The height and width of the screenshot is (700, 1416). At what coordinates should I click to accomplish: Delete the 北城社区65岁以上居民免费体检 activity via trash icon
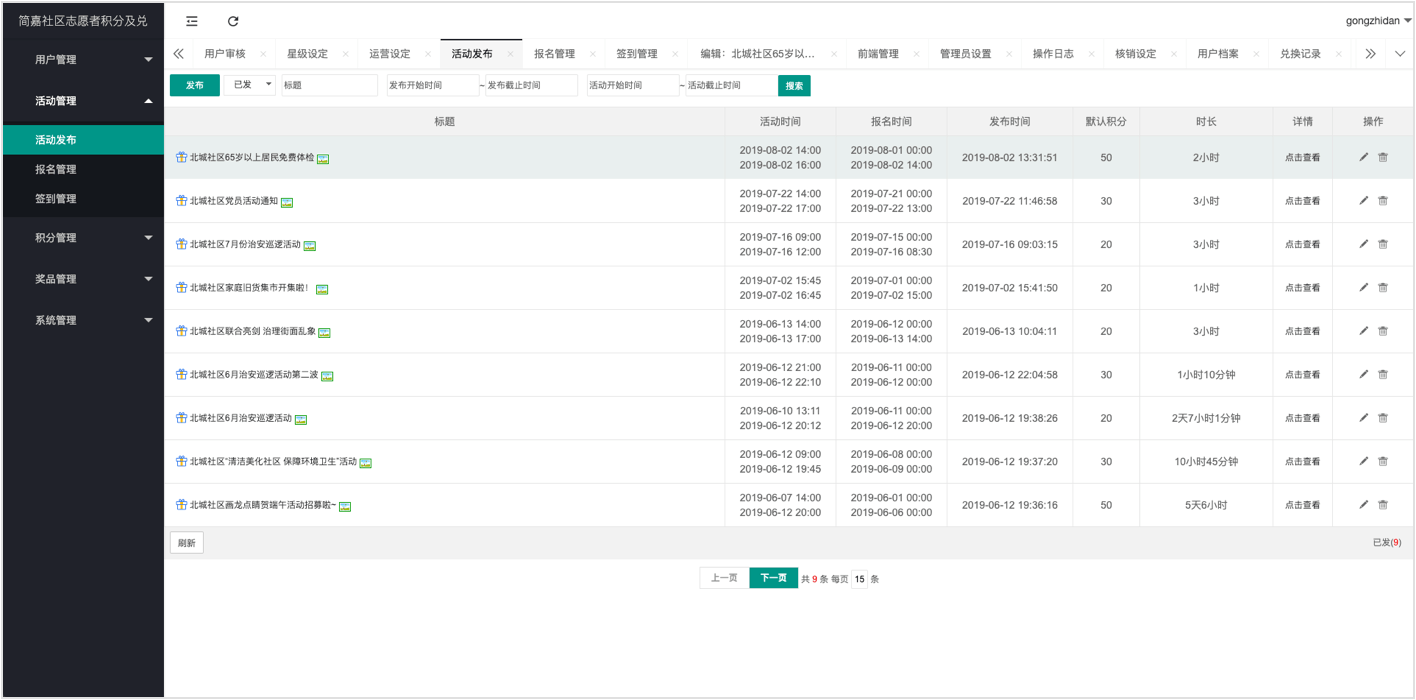pyautogui.click(x=1383, y=157)
